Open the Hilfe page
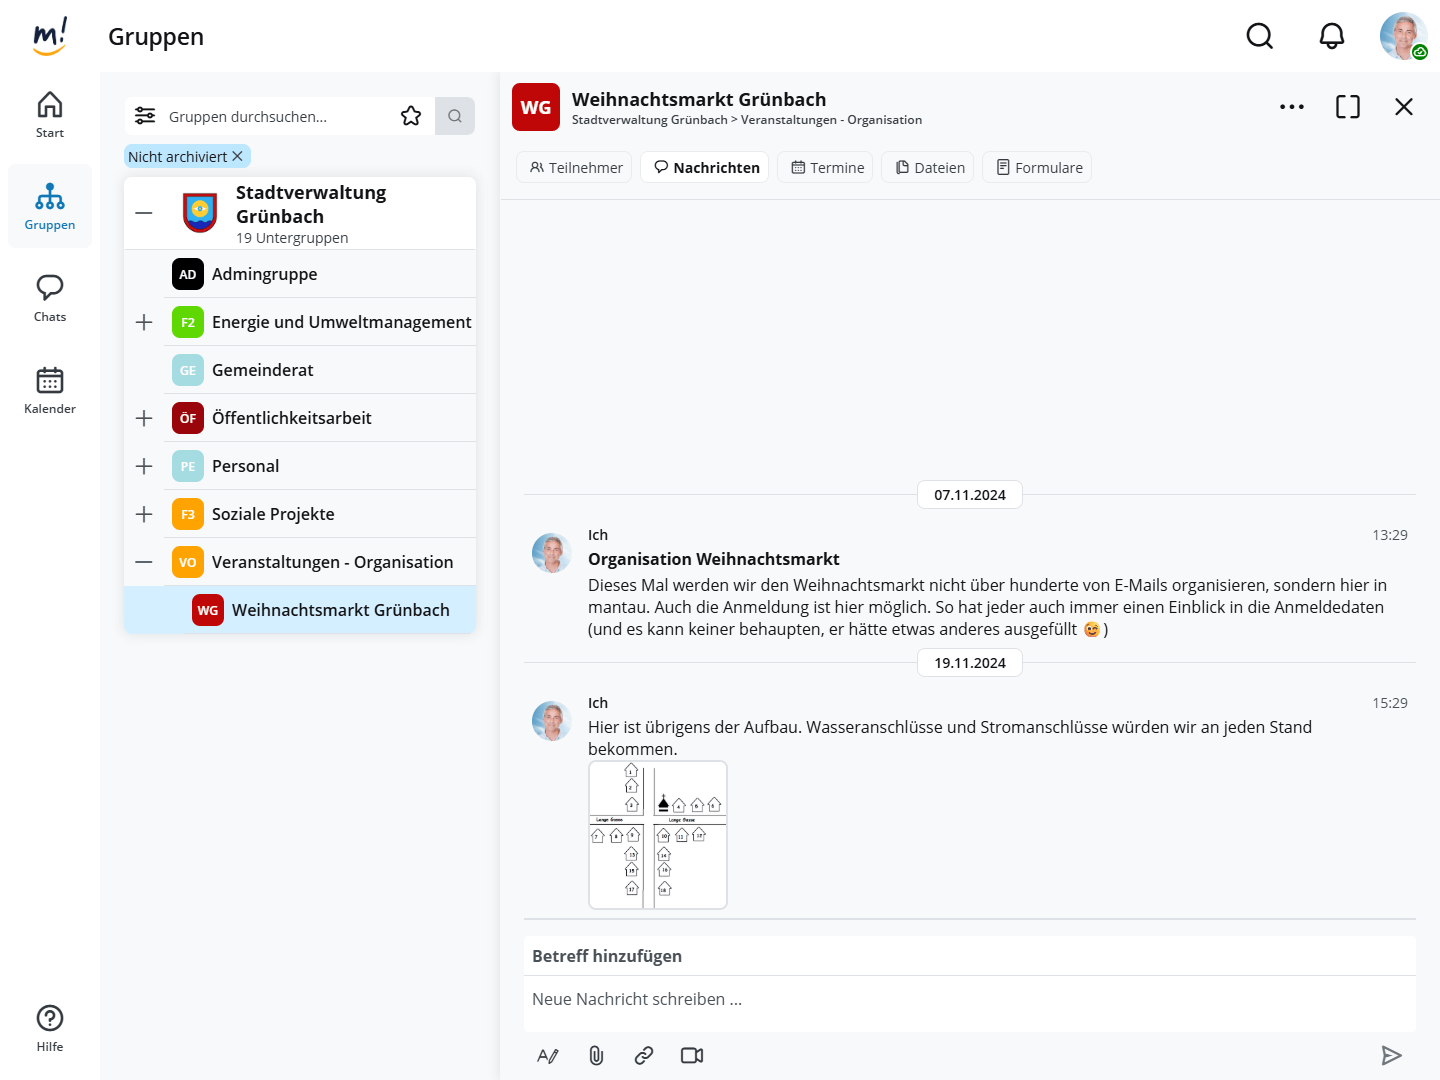This screenshot has width=1440, height=1080. (x=50, y=1028)
